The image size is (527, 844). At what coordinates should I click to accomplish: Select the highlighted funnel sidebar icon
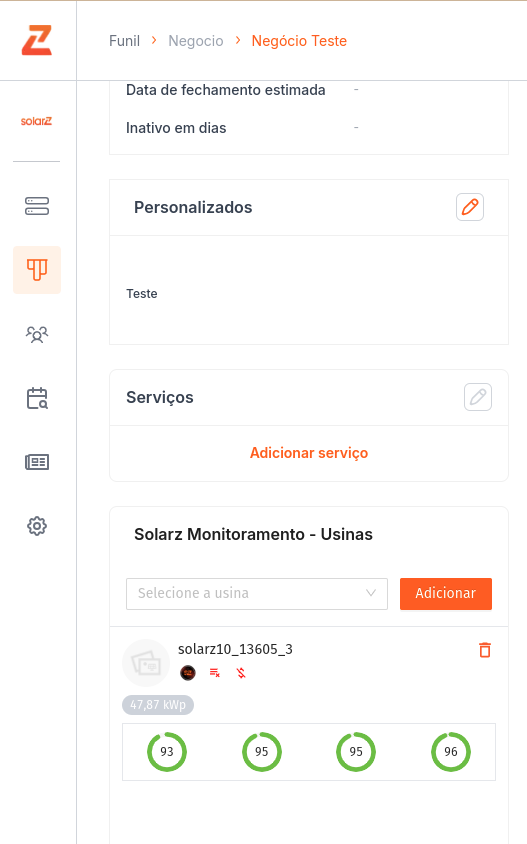tap(37, 270)
